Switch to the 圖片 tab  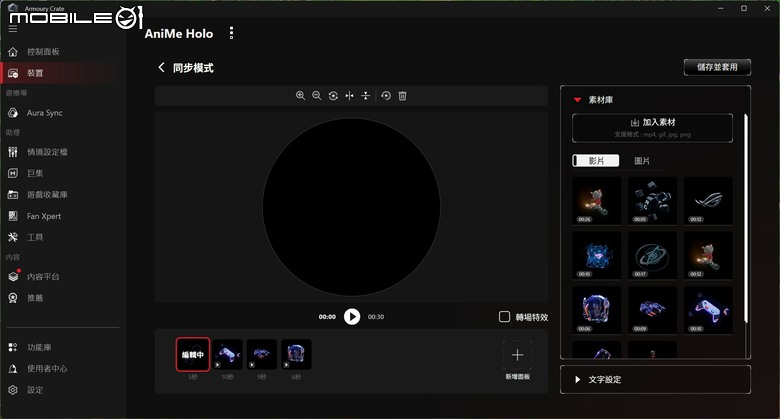(642, 161)
